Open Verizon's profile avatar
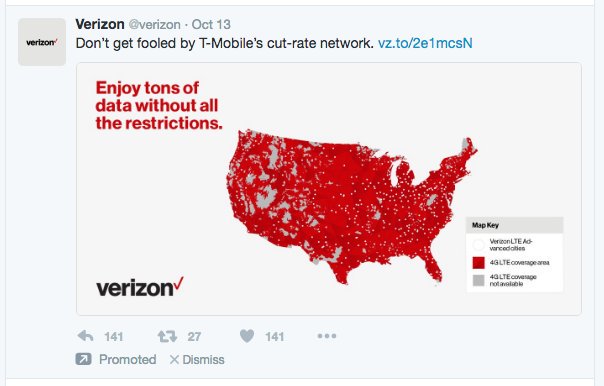The width and height of the screenshot is (604, 386). pyautogui.click(x=42, y=42)
